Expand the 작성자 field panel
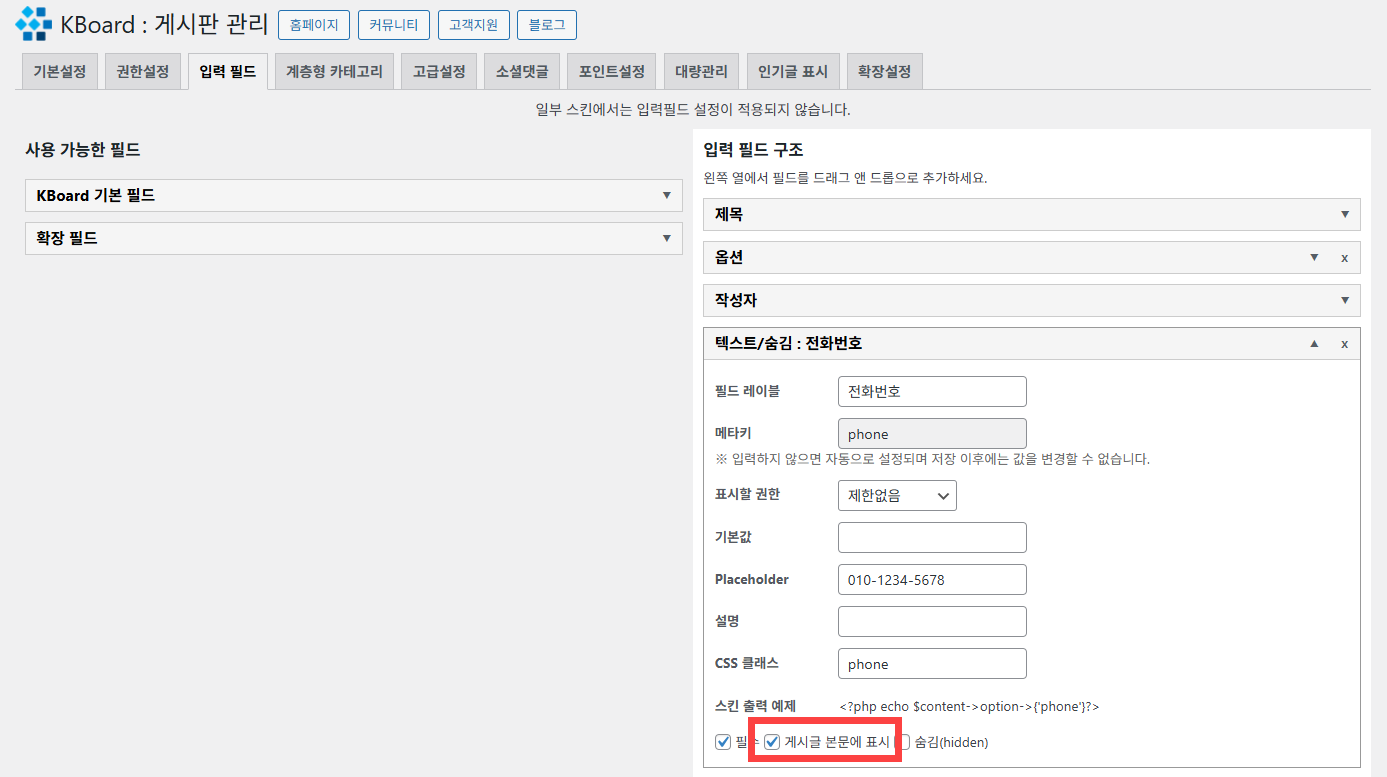 click(1345, 300)
